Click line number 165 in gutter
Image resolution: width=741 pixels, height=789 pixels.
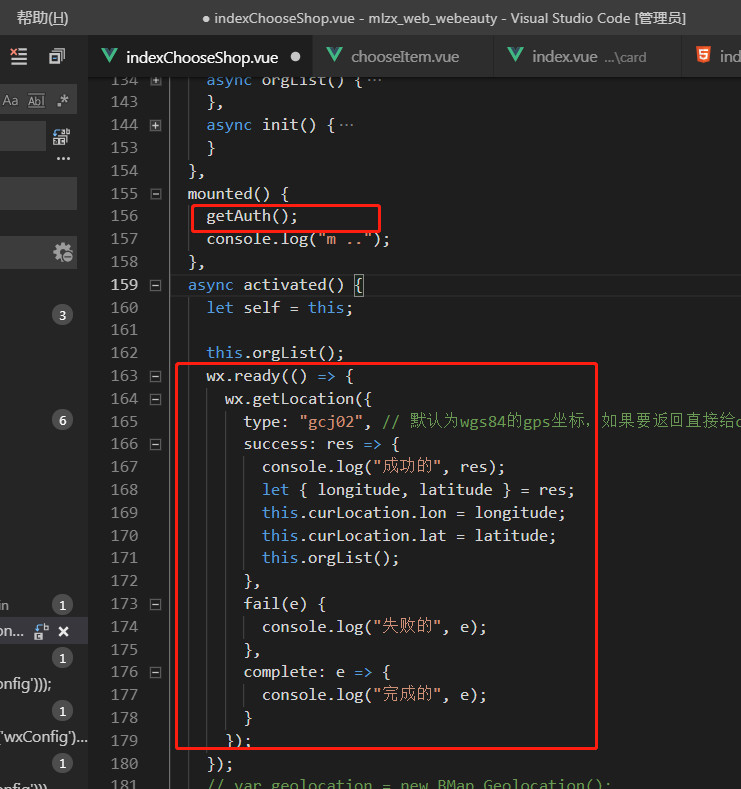coord(124,422)
